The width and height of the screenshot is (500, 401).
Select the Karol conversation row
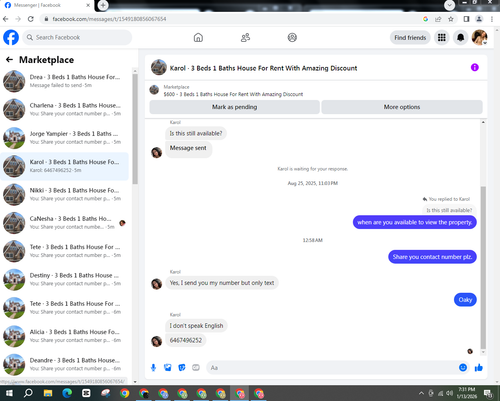click(x=64, y=166)
